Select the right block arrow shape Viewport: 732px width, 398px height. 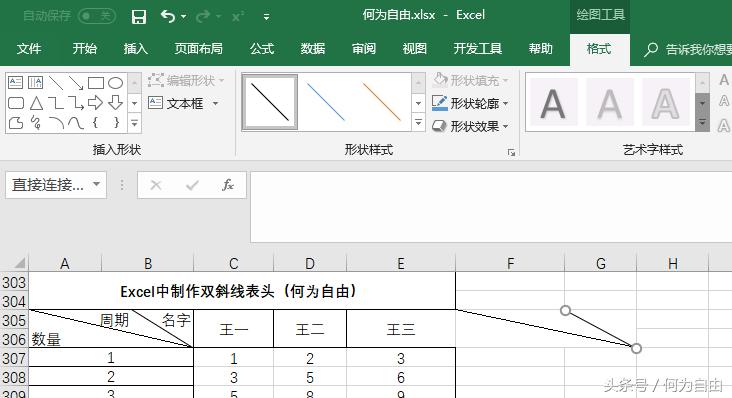(x=96, y=103)
